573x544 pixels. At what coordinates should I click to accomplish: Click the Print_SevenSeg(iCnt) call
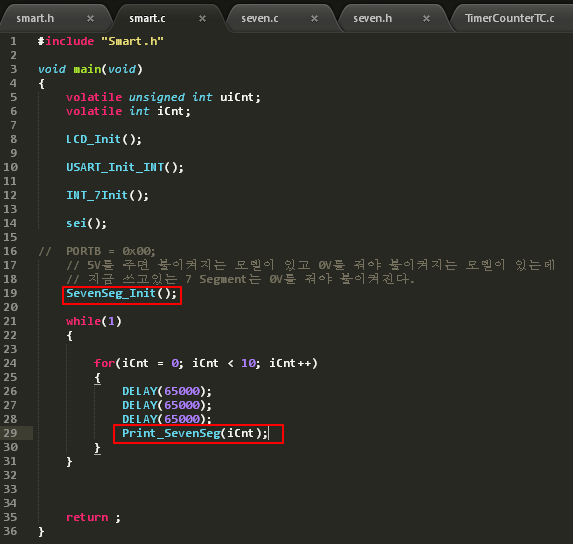coord(195,433)
